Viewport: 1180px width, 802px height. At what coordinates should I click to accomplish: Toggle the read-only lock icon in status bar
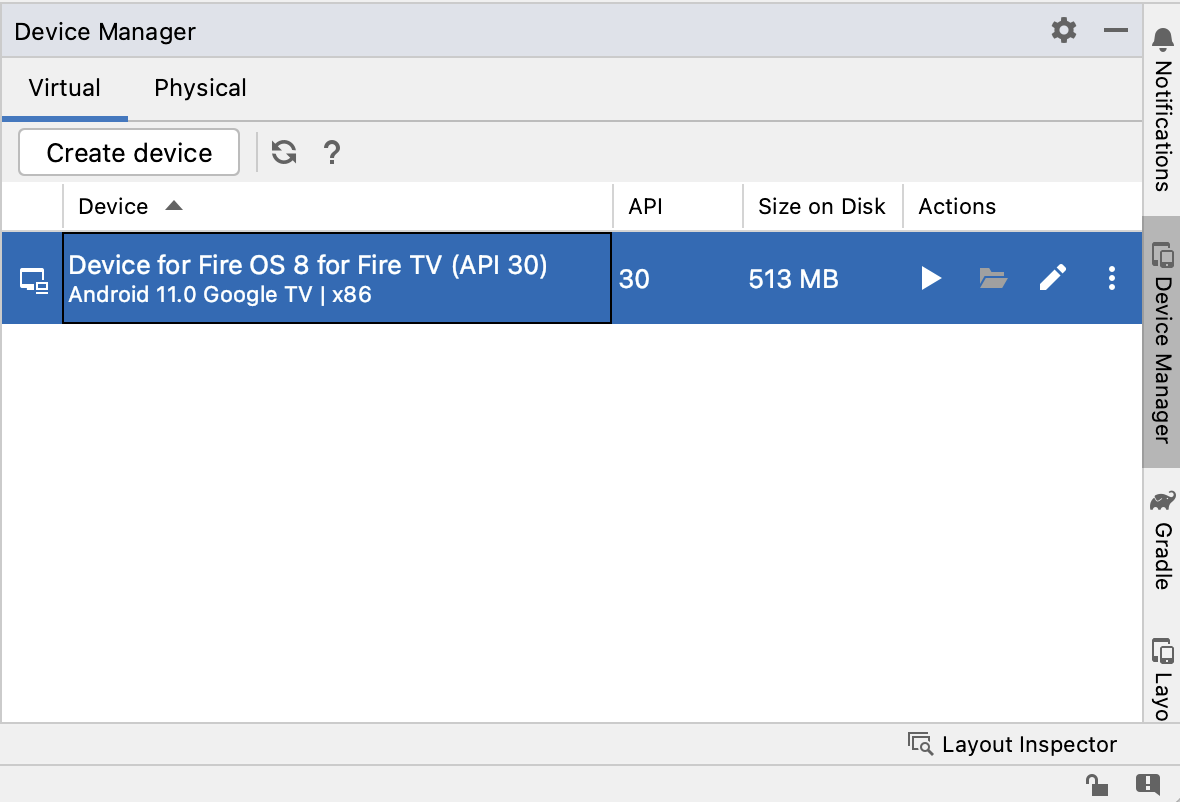point(1095,783)
